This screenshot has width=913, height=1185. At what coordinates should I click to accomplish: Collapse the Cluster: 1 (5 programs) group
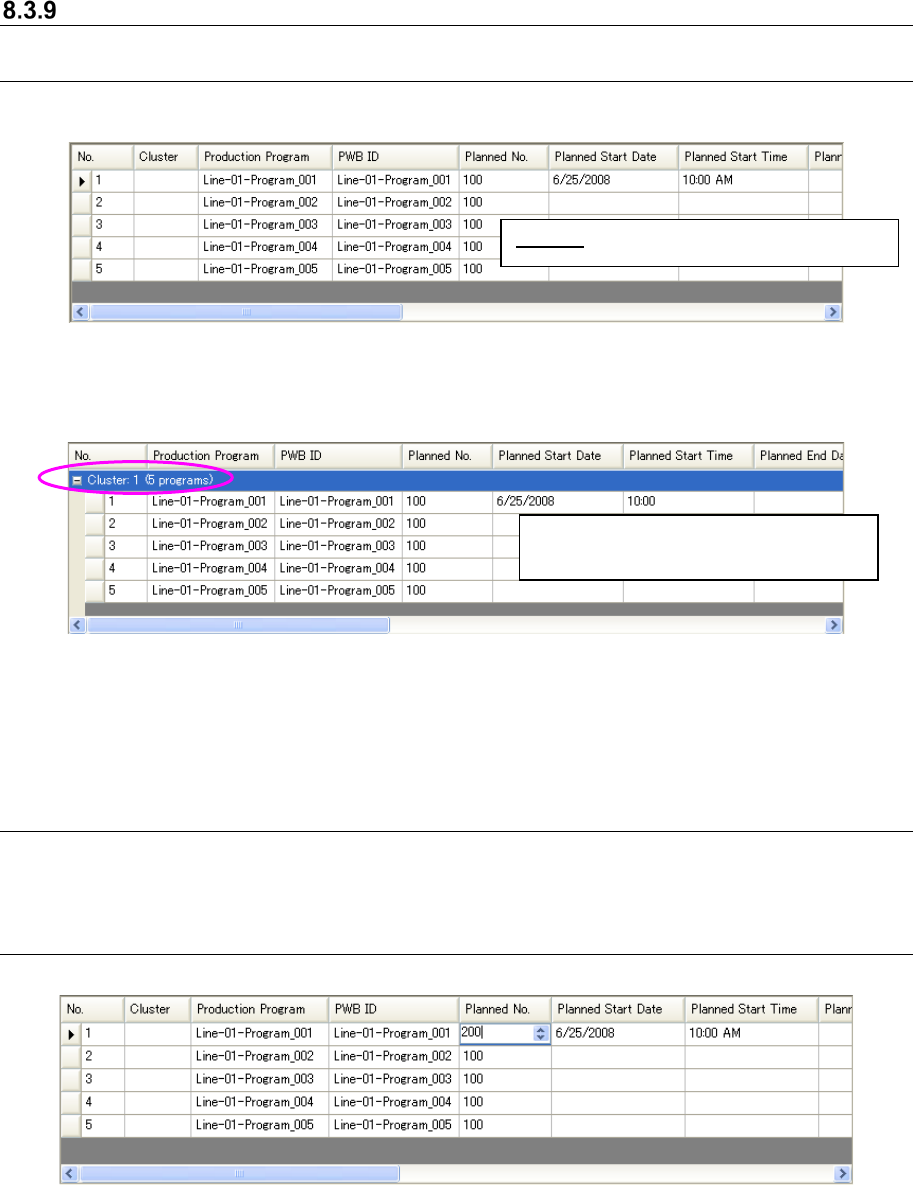tap(77, 481)
